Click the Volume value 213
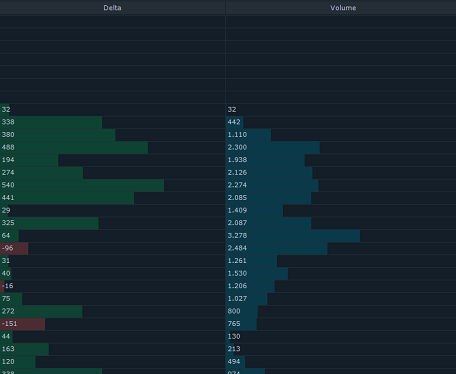The image size is (456, 374). pos(234,349)
